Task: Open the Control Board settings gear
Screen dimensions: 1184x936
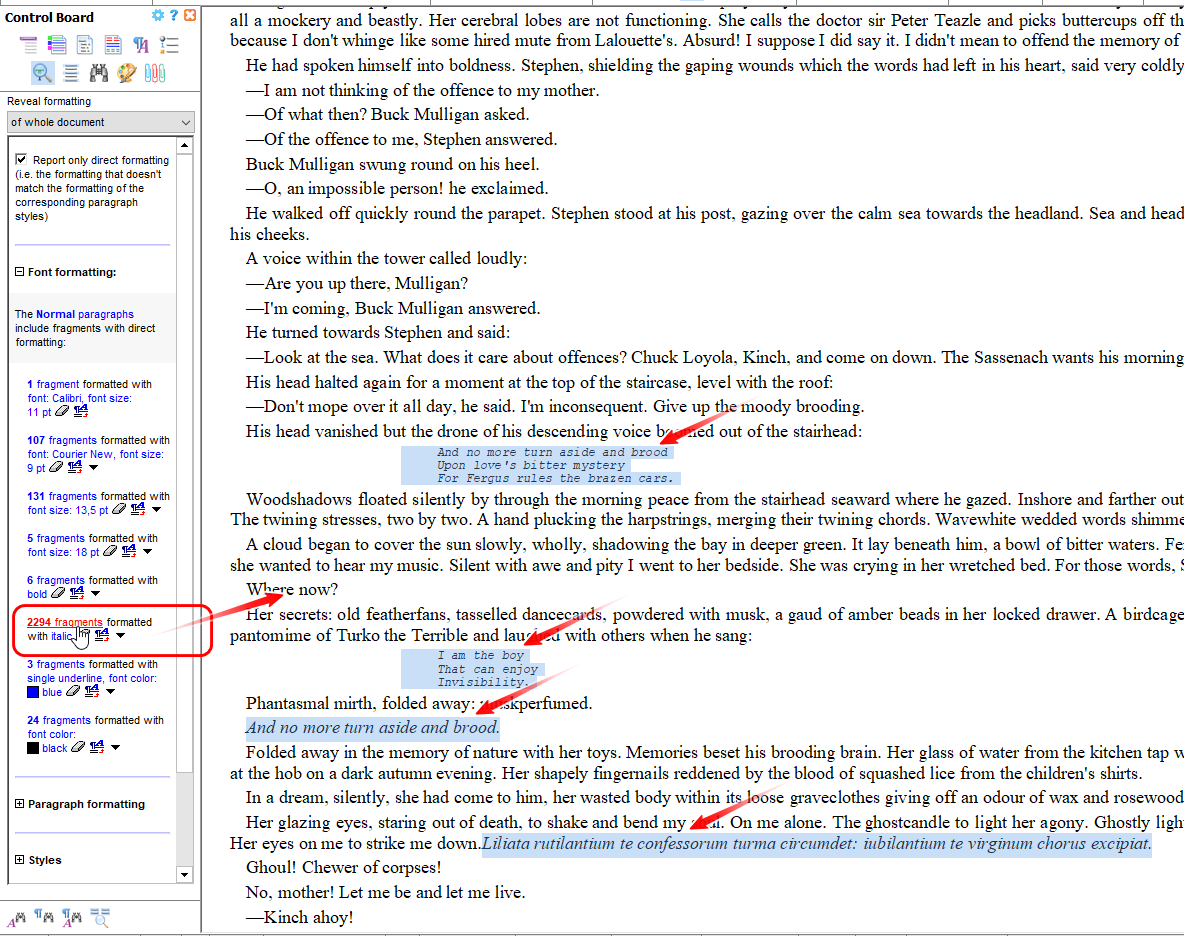Action: pos(158,16)
